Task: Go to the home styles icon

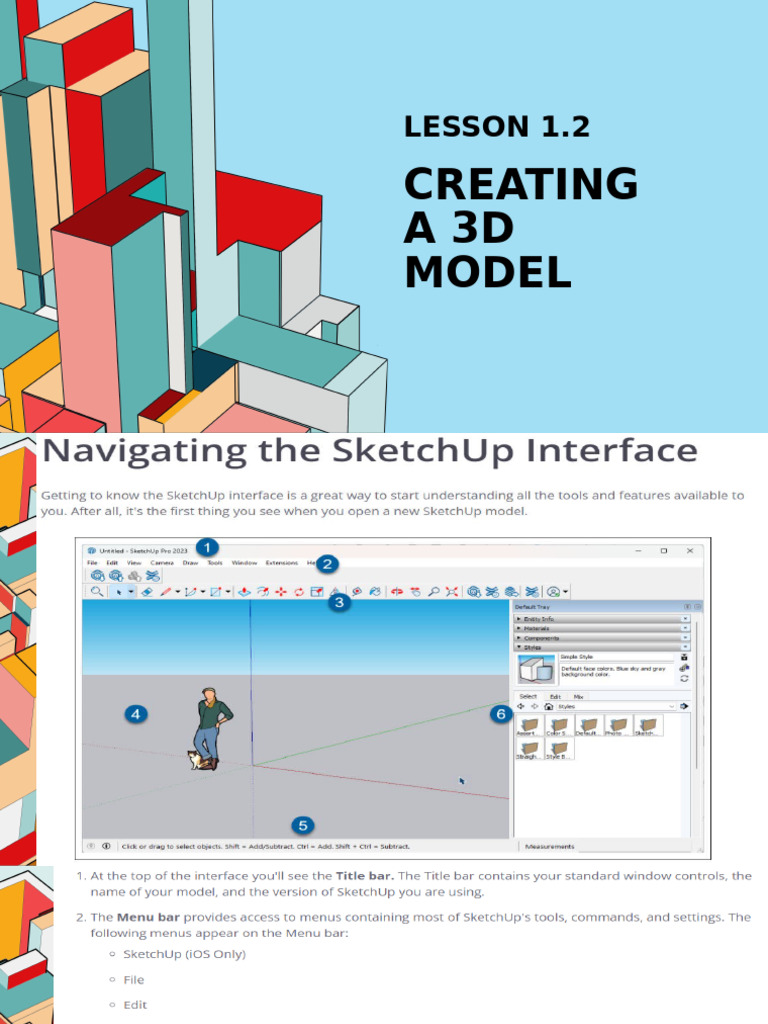Action: 549,706
